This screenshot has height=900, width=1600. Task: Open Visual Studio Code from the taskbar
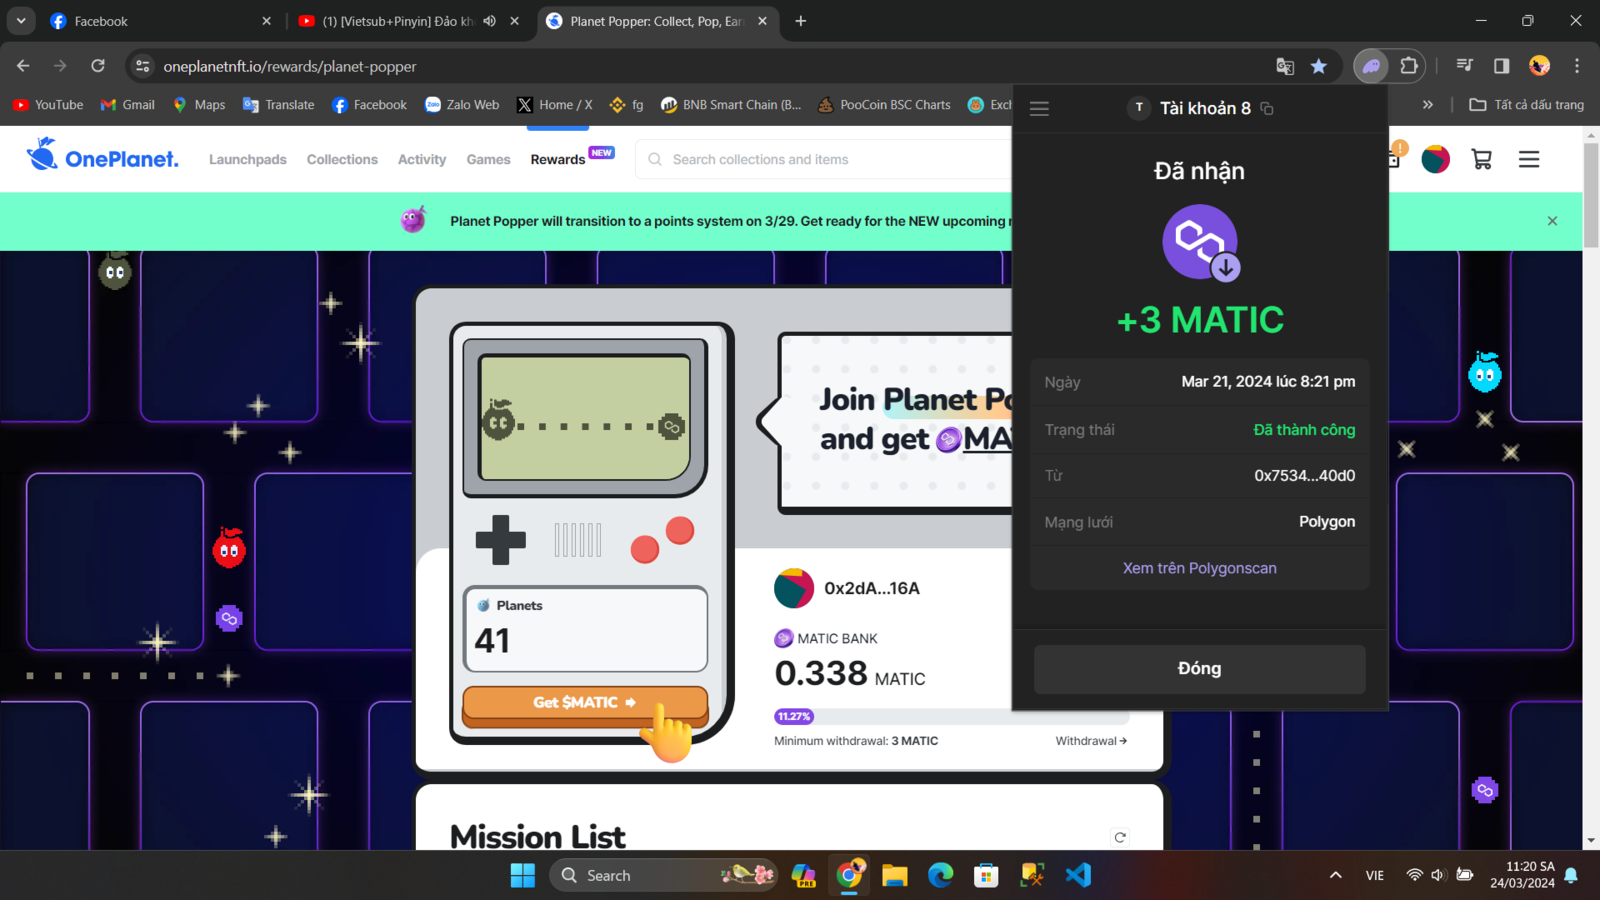(1078, 875)
